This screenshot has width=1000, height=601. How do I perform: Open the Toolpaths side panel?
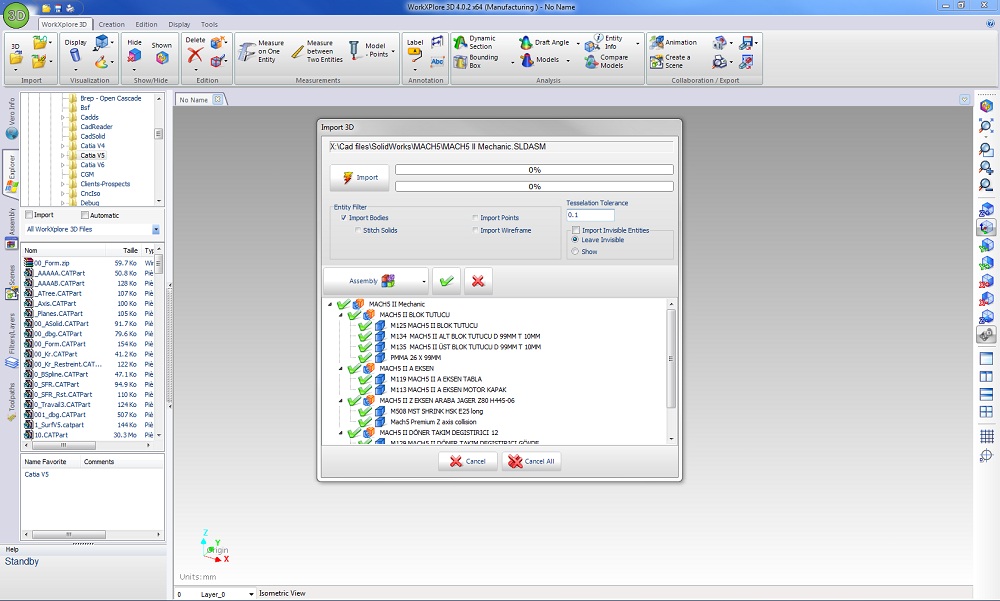(x=11, y=401)
